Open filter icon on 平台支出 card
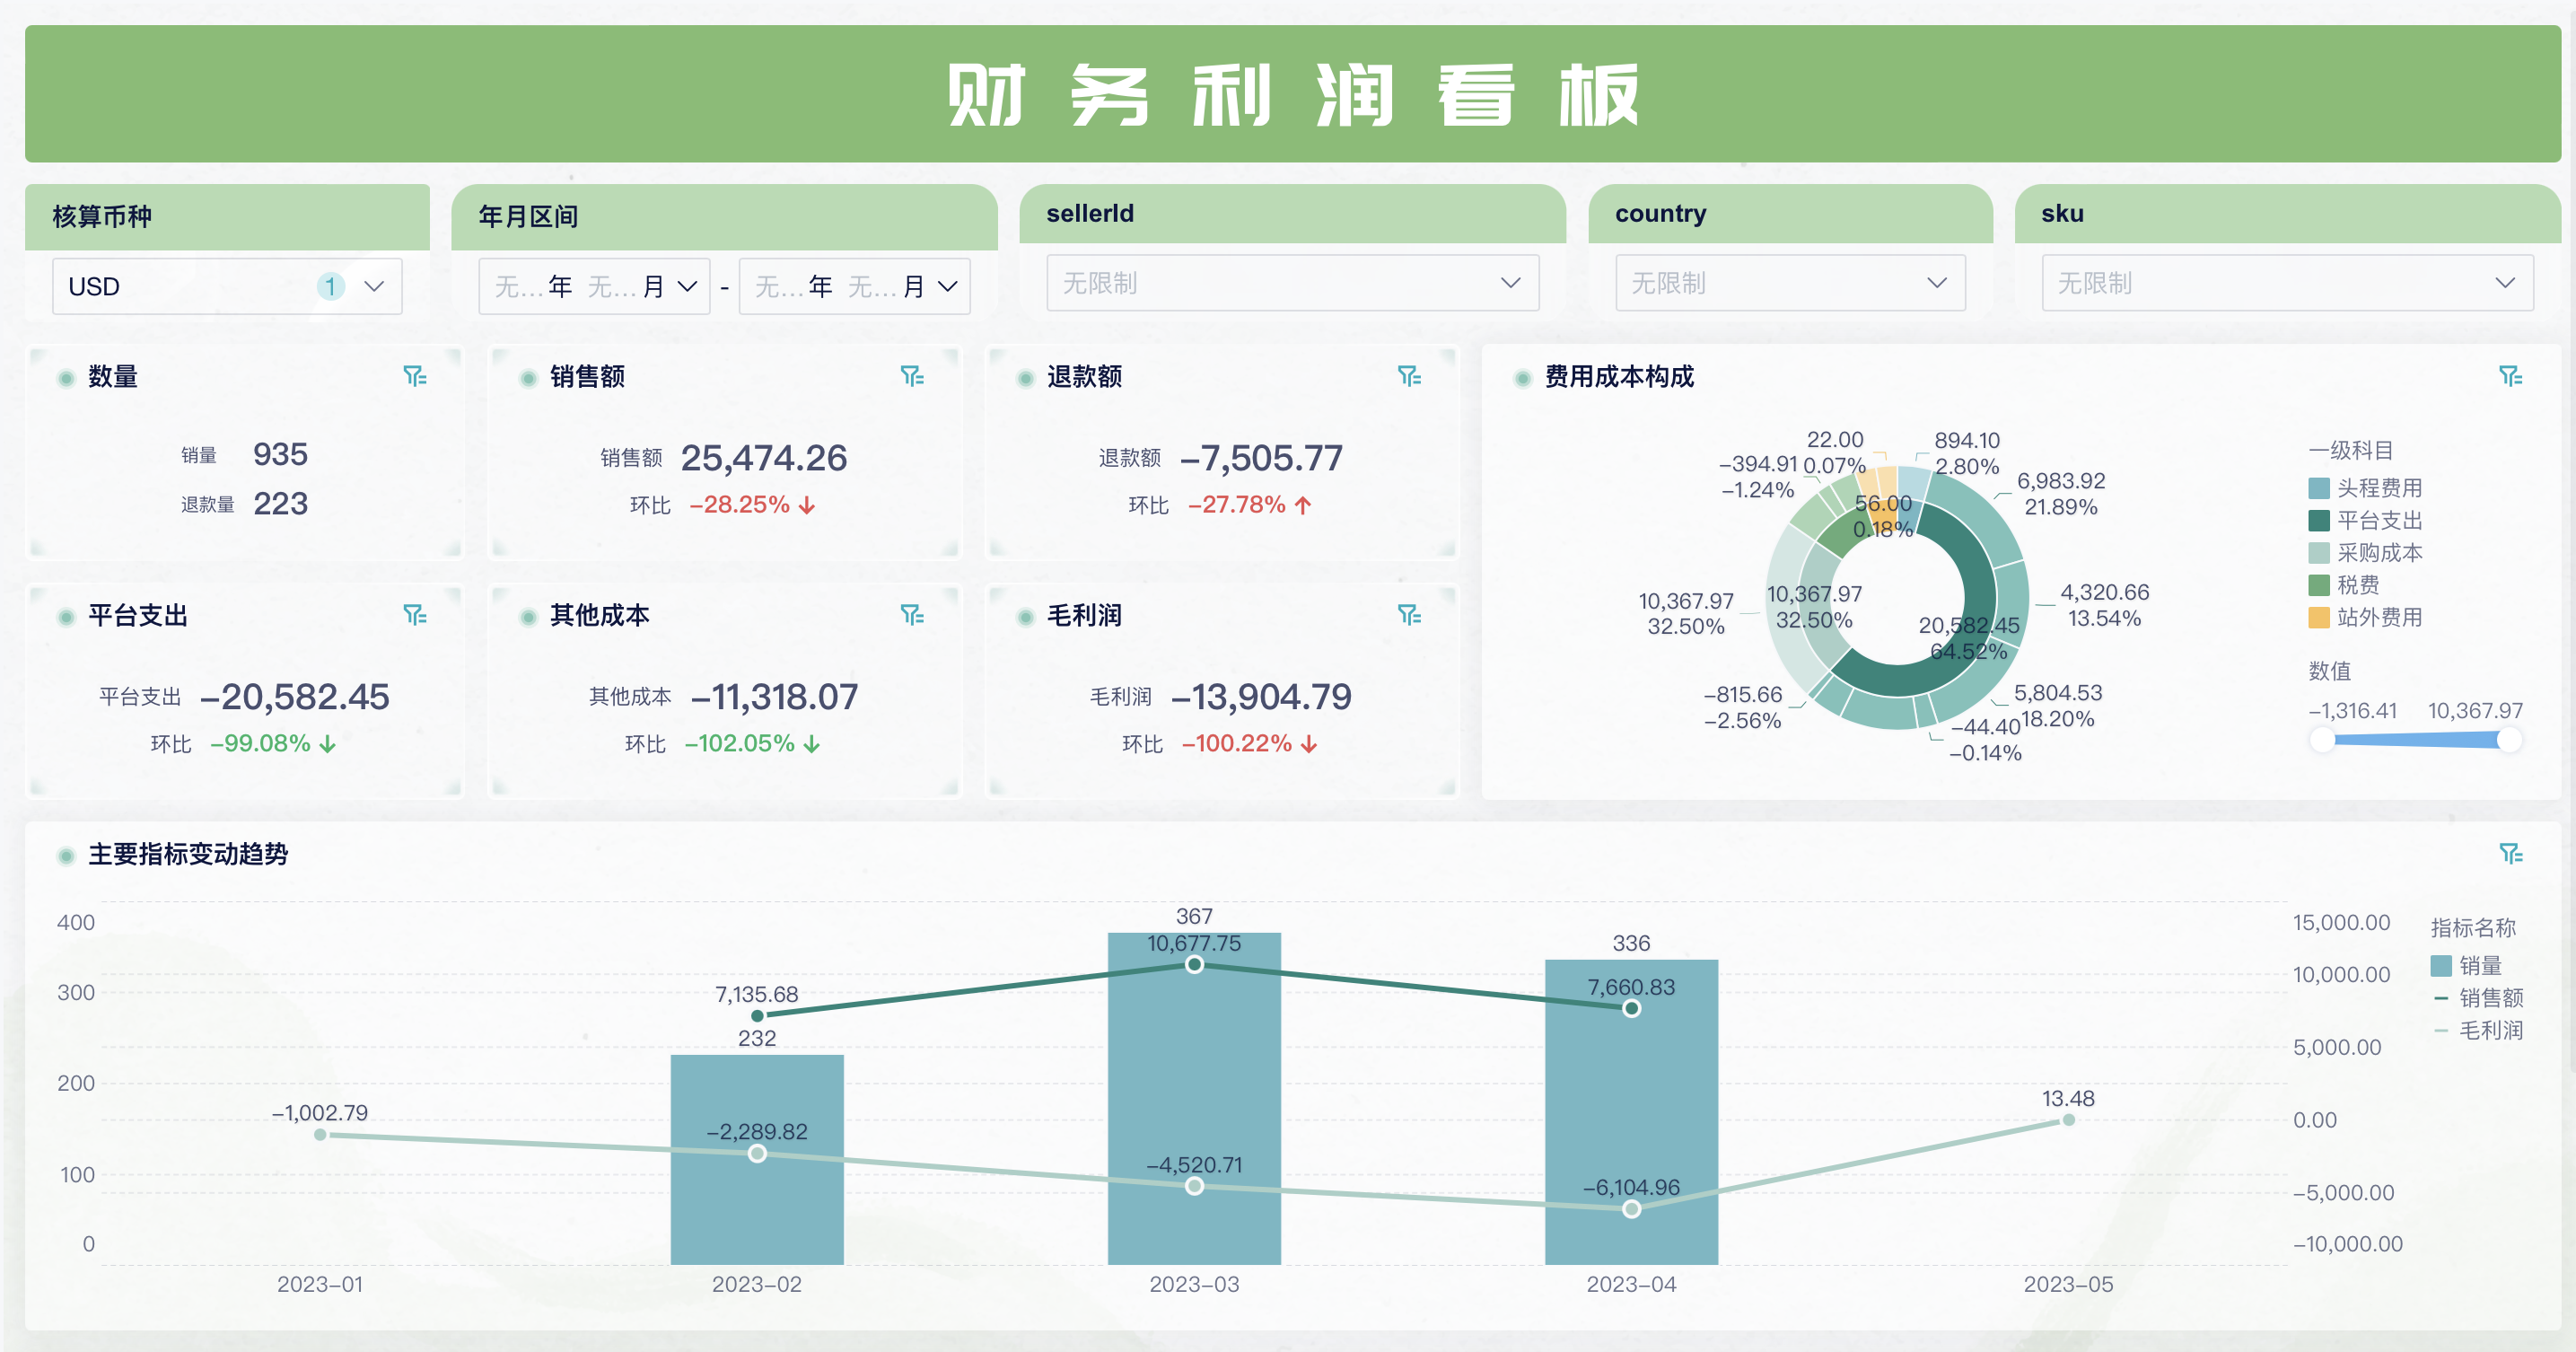 click(415, 614)
